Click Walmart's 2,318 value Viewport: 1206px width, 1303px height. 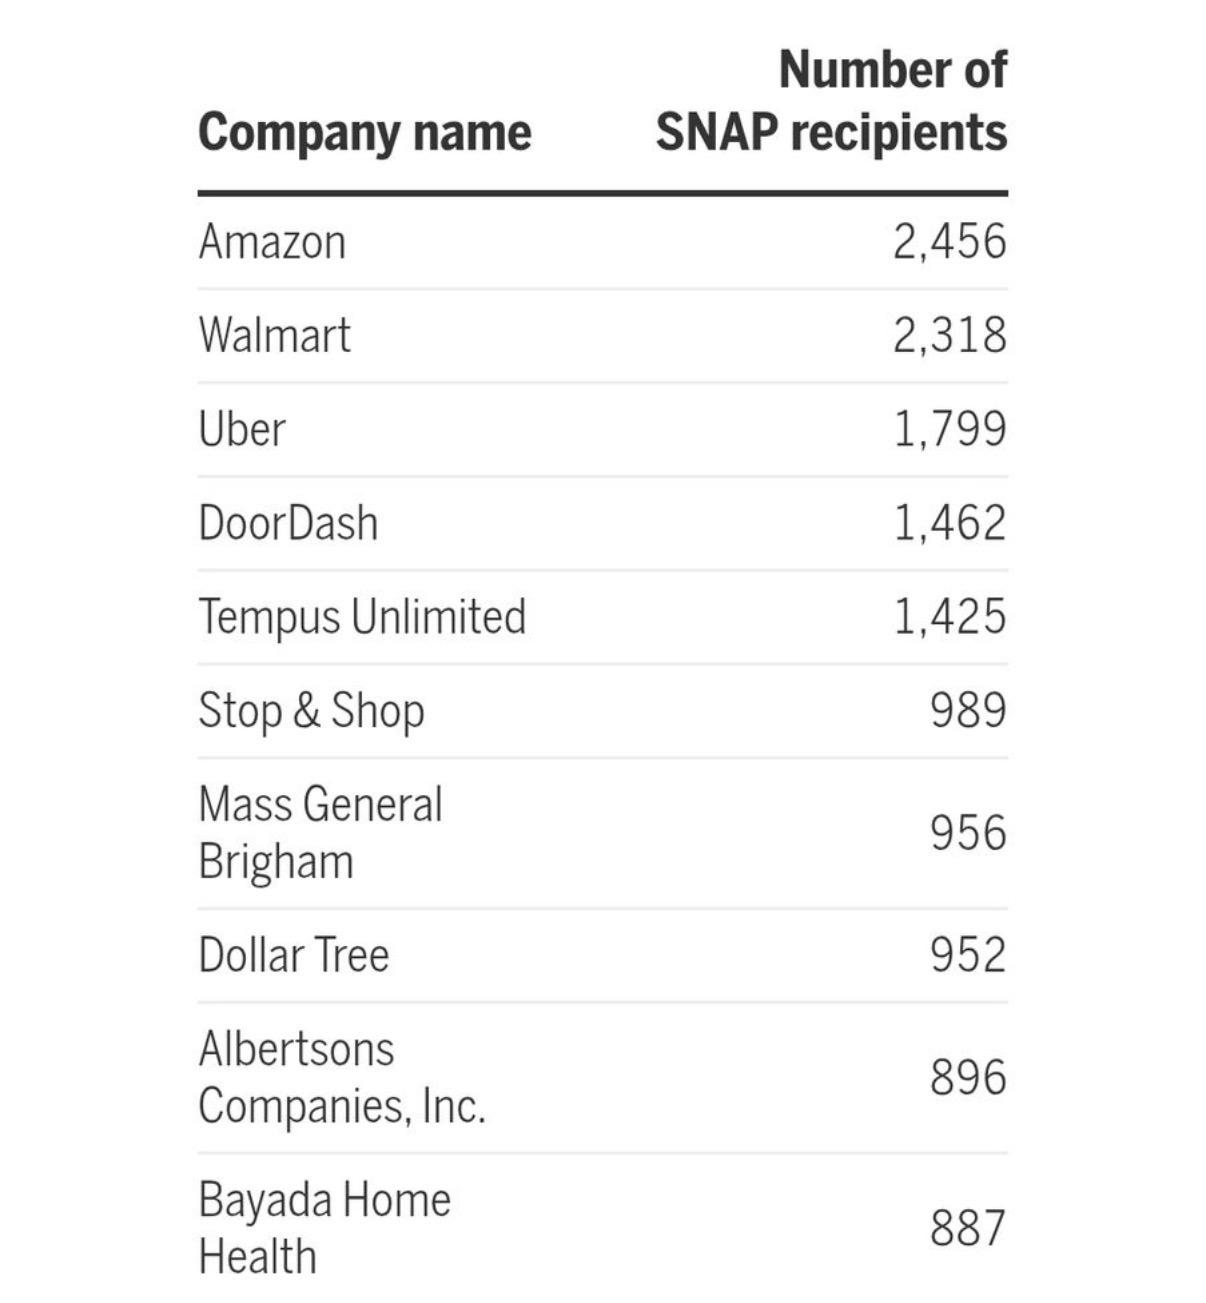pos(949,335)
